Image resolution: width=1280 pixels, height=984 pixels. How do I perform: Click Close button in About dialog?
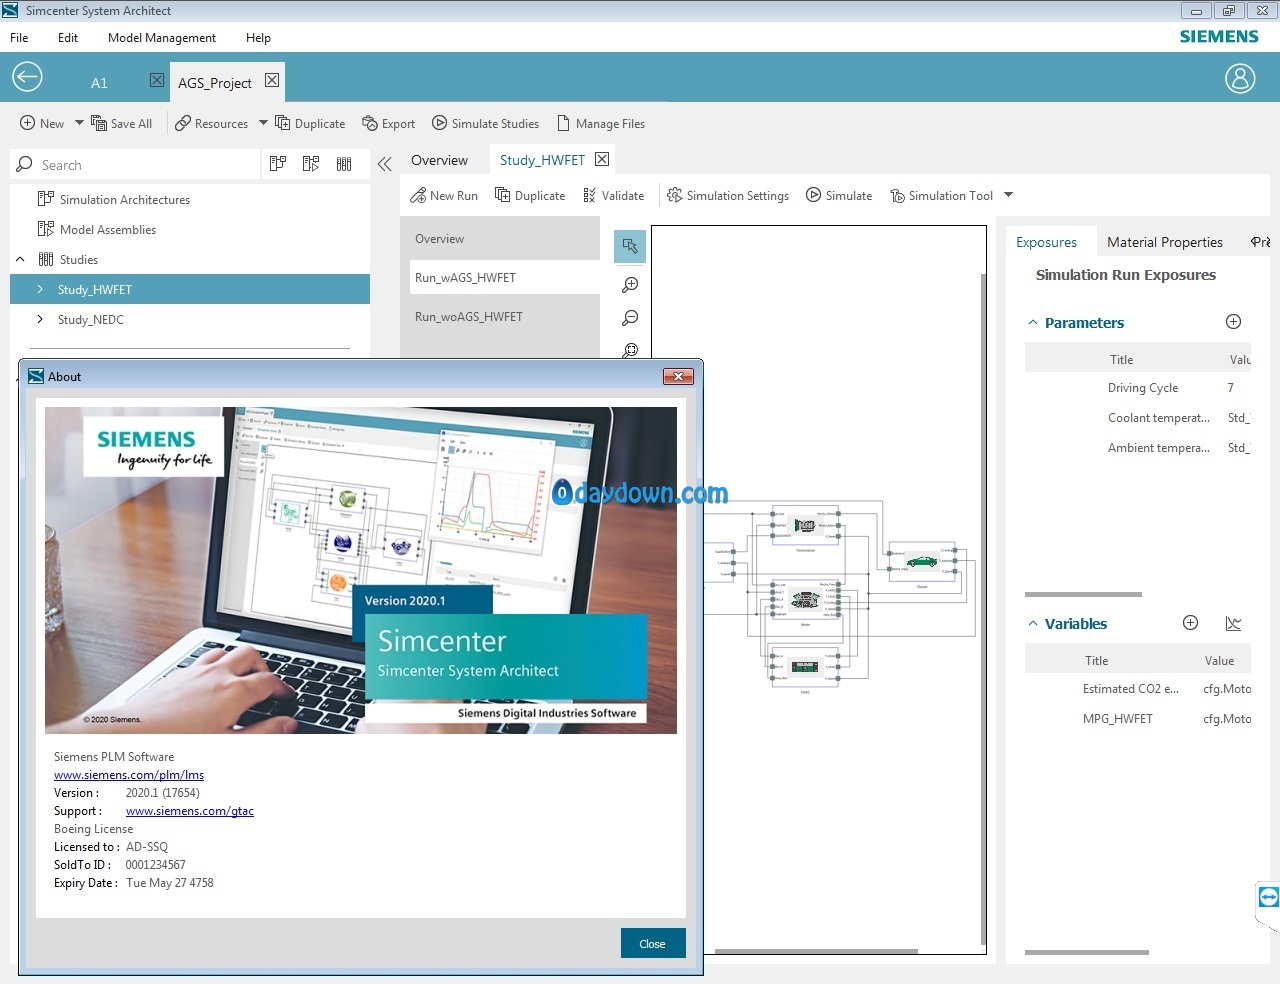(x=653, y=943)
